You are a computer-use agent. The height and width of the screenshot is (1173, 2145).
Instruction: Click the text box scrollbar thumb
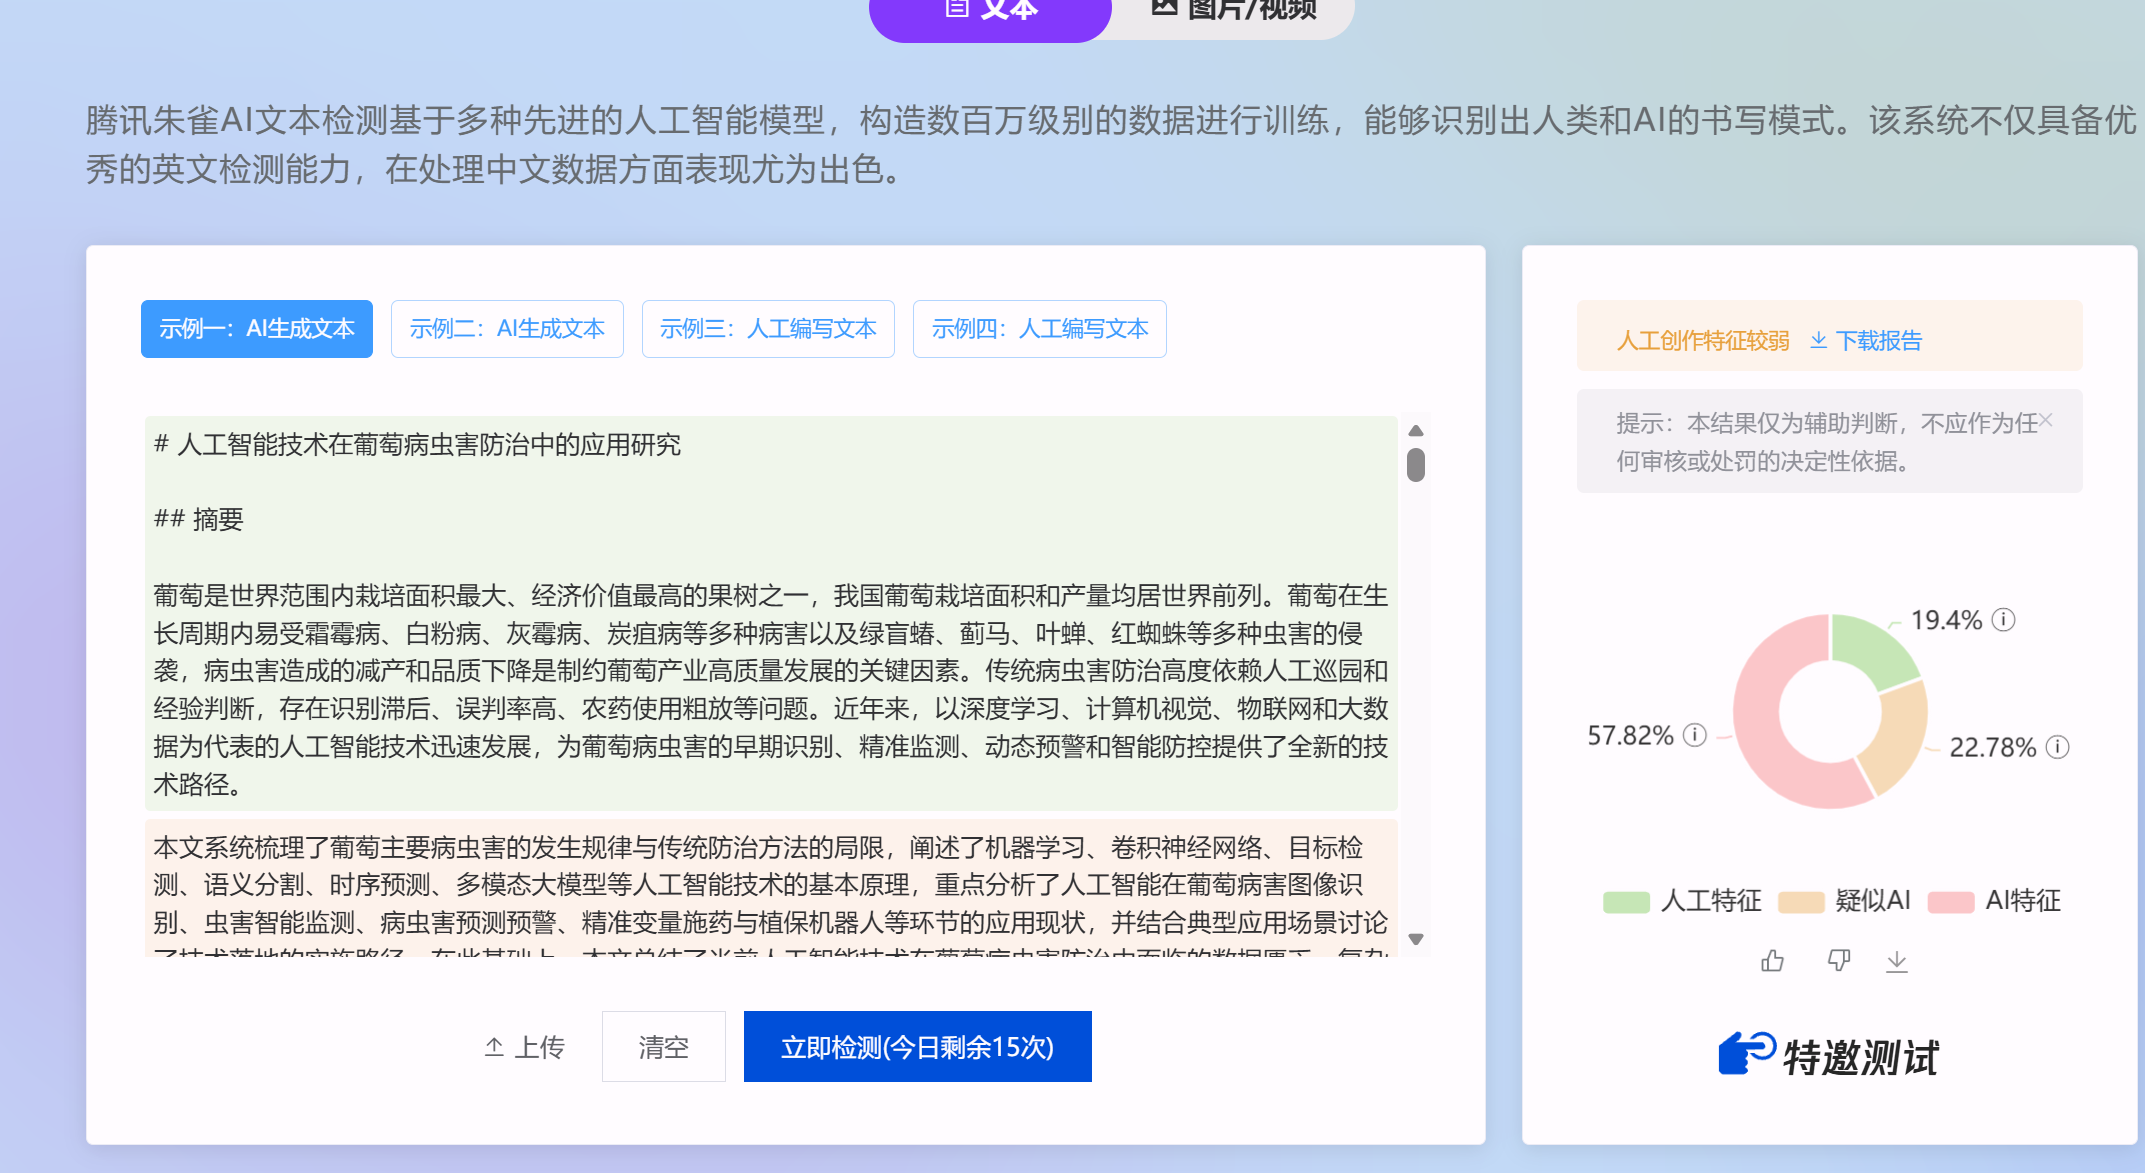click(1416, 465)
